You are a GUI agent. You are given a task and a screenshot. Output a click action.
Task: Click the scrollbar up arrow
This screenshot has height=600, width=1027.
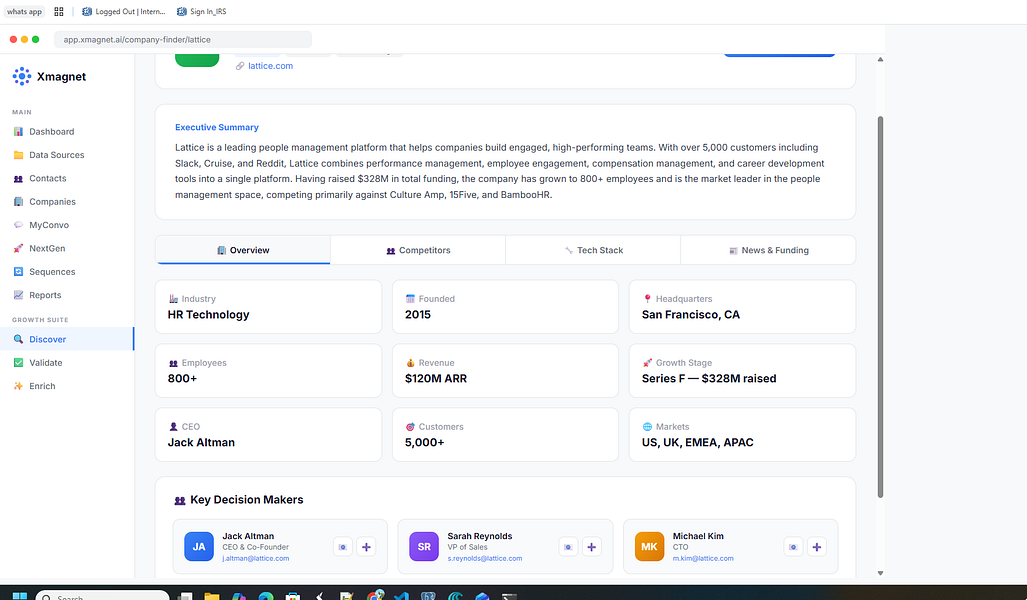click(880, 60)
